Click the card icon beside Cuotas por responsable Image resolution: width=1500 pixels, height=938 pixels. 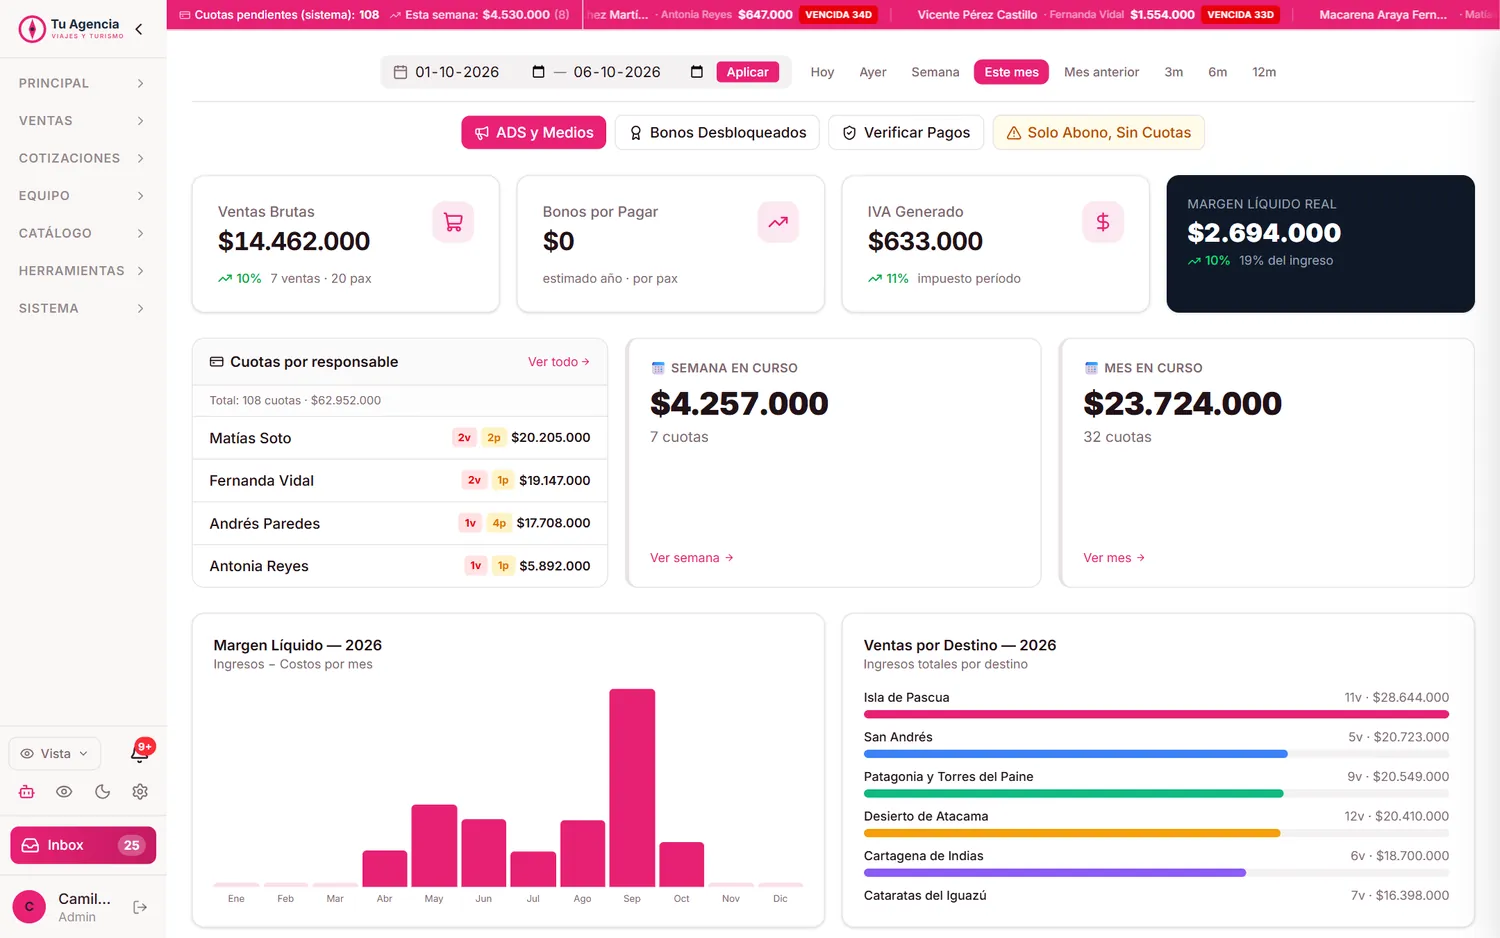[216, 362]
